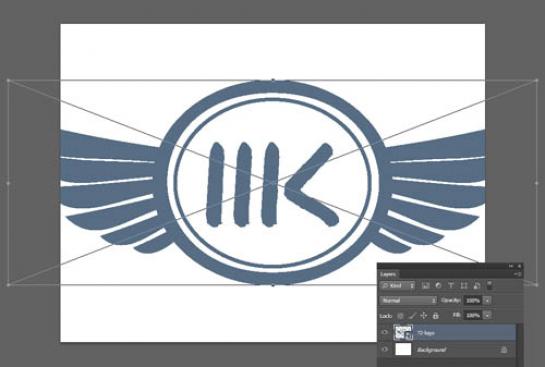Hide the logo layer eye icon
545x367 pixels.
pos(385,332)
